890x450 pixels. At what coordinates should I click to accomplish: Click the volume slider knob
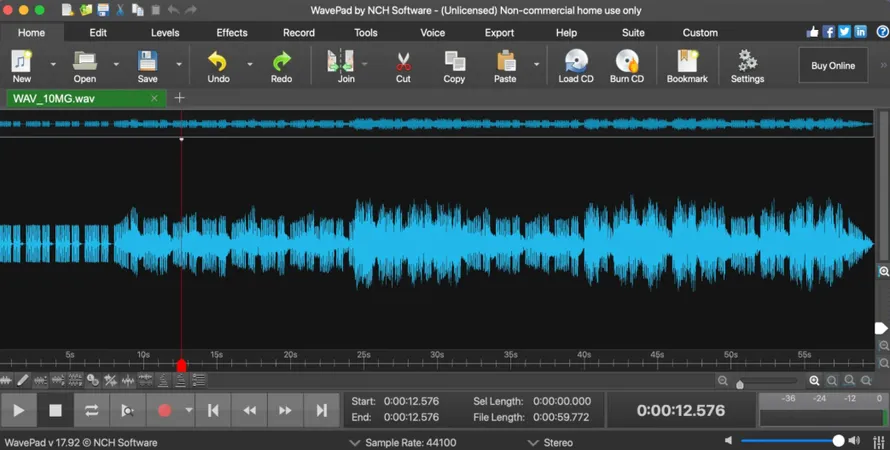(x=838, y=440)
